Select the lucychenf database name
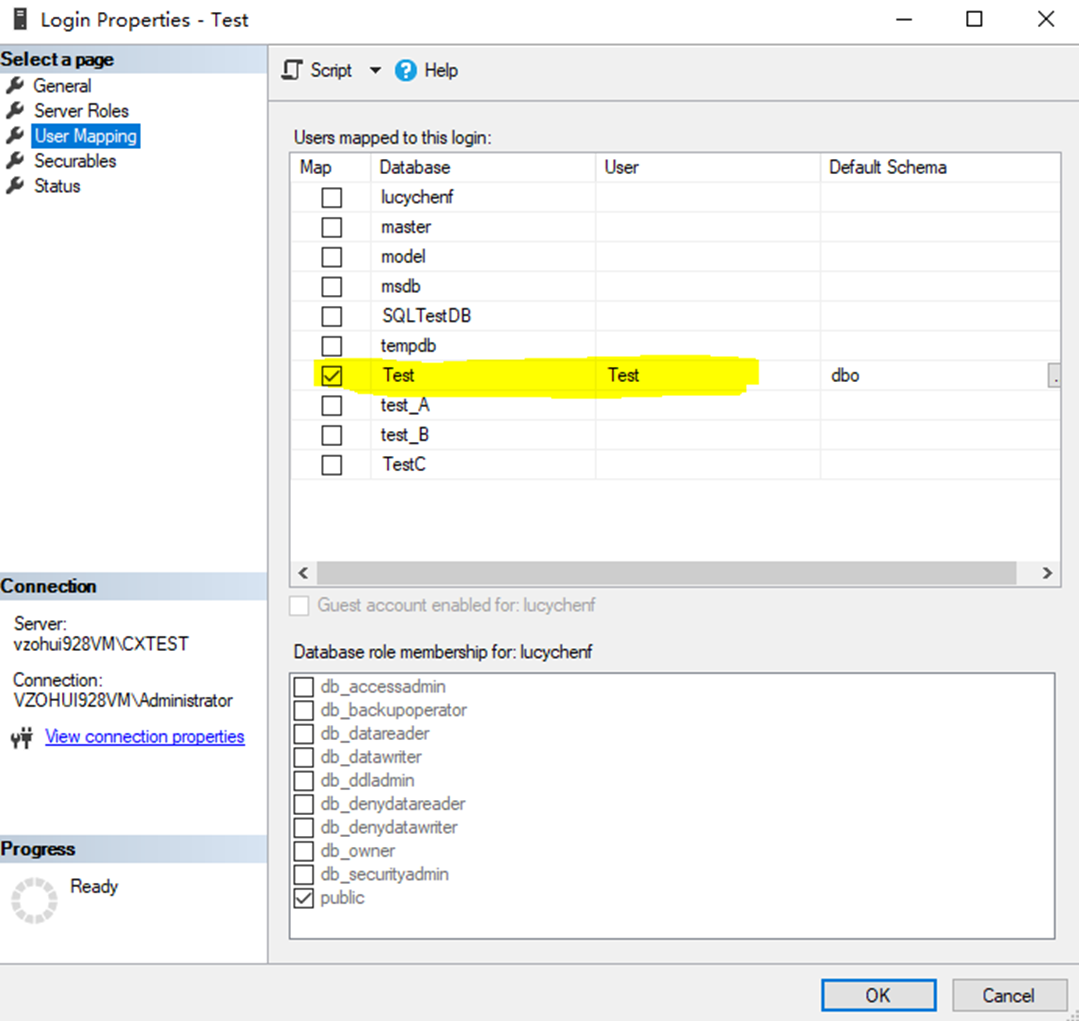Image resolution: width=1079 pixels, height=1021 pixels. 417,197
